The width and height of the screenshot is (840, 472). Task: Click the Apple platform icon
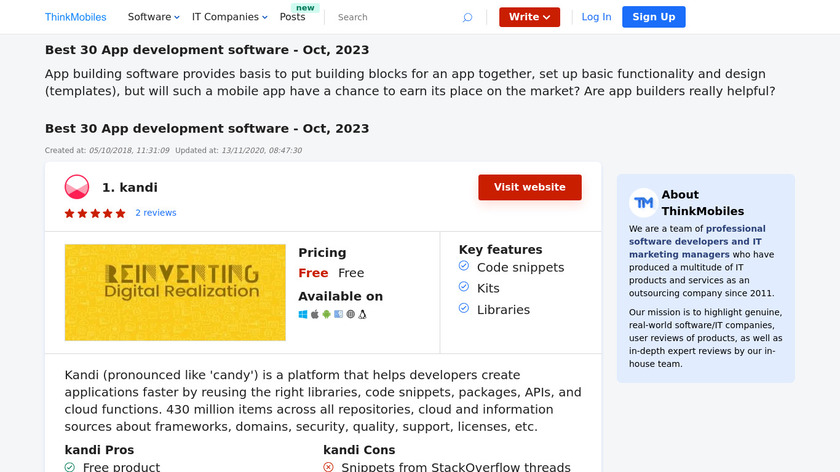(x=315, y=314)
